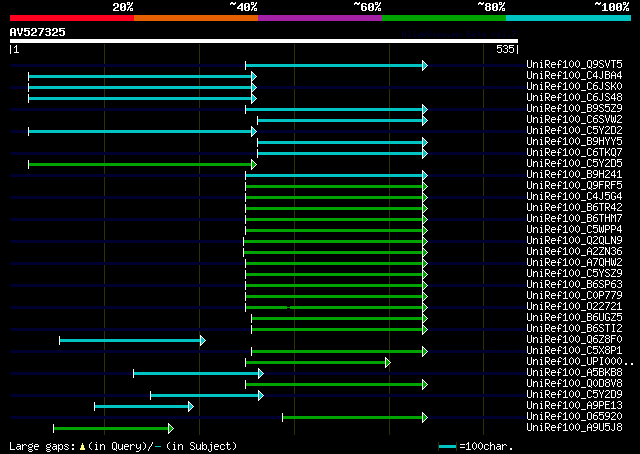Select the UniRef100_O22721 label

(574, 307)
